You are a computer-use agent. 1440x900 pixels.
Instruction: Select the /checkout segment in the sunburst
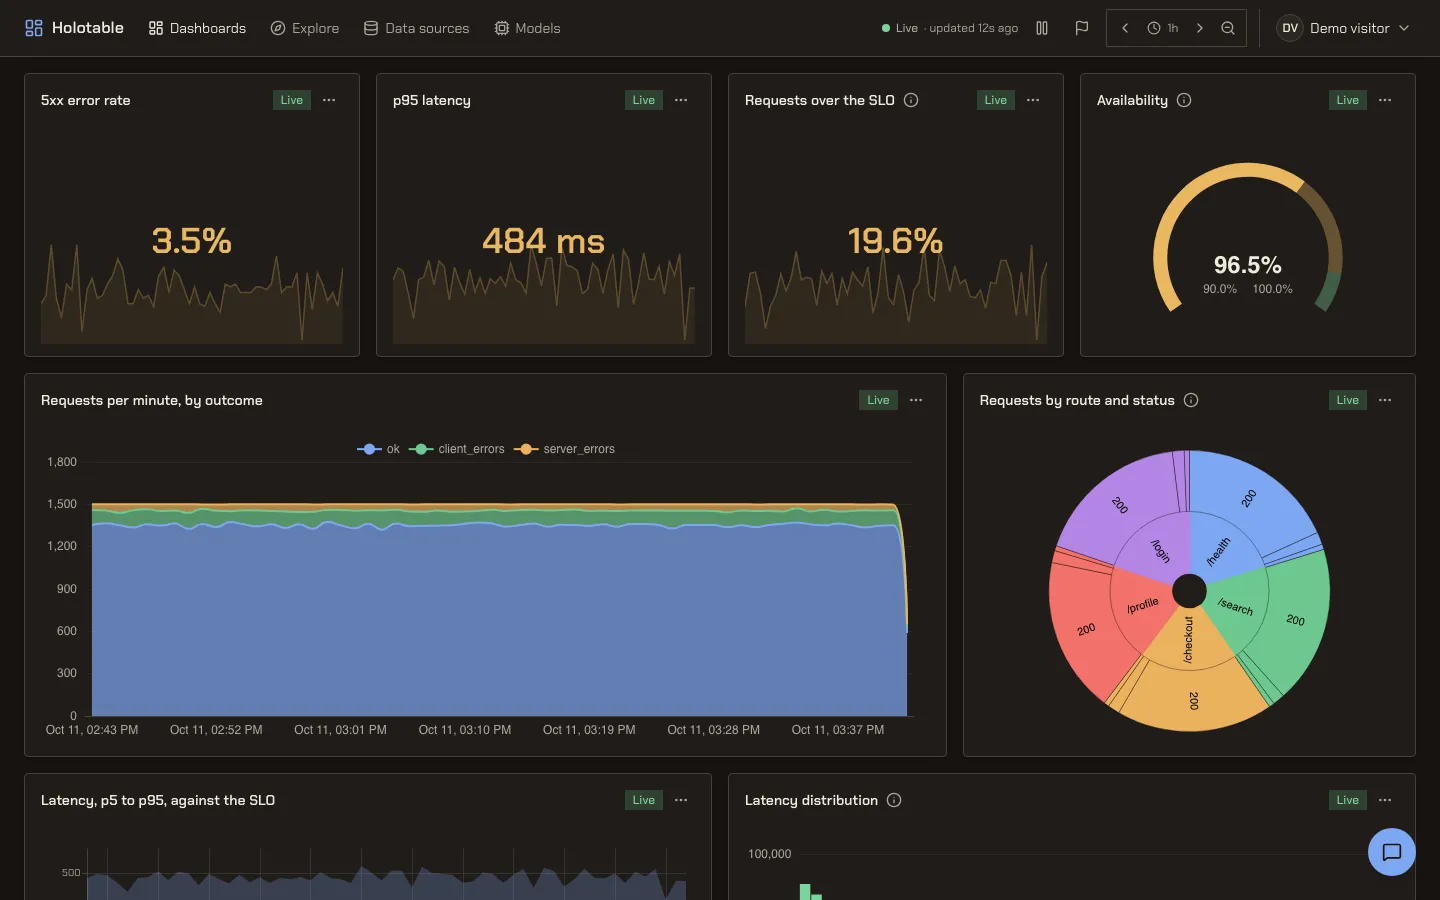(x=1189, y=640)
